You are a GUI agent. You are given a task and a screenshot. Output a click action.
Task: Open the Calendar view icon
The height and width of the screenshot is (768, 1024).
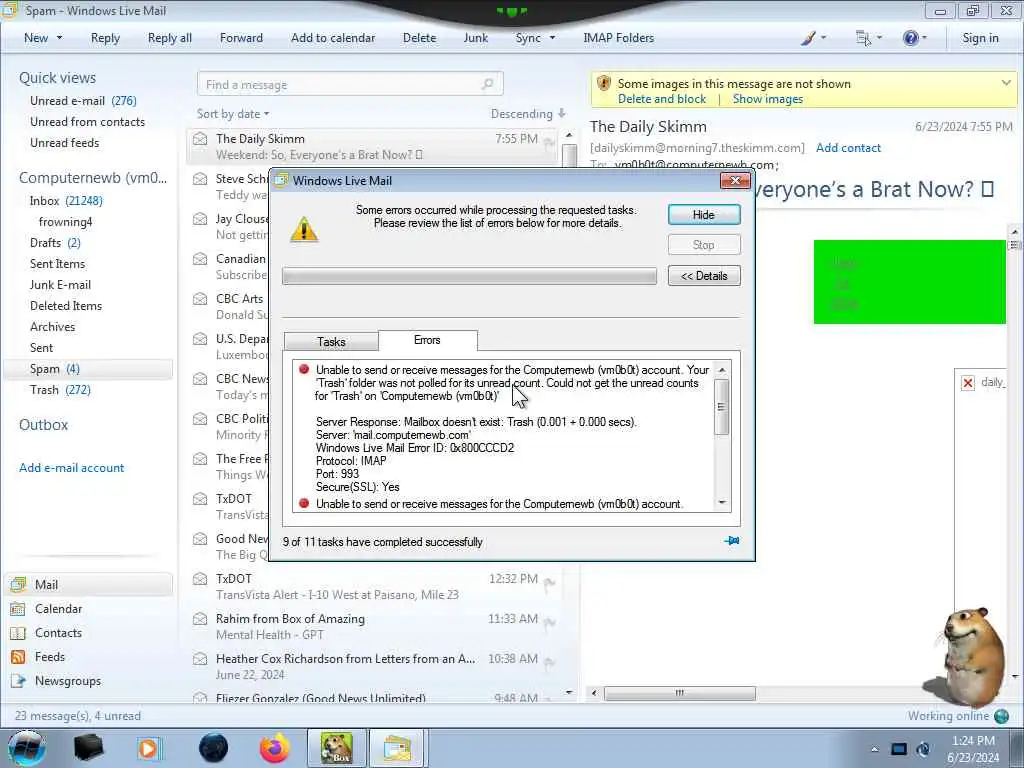click(x=18, y=609)
